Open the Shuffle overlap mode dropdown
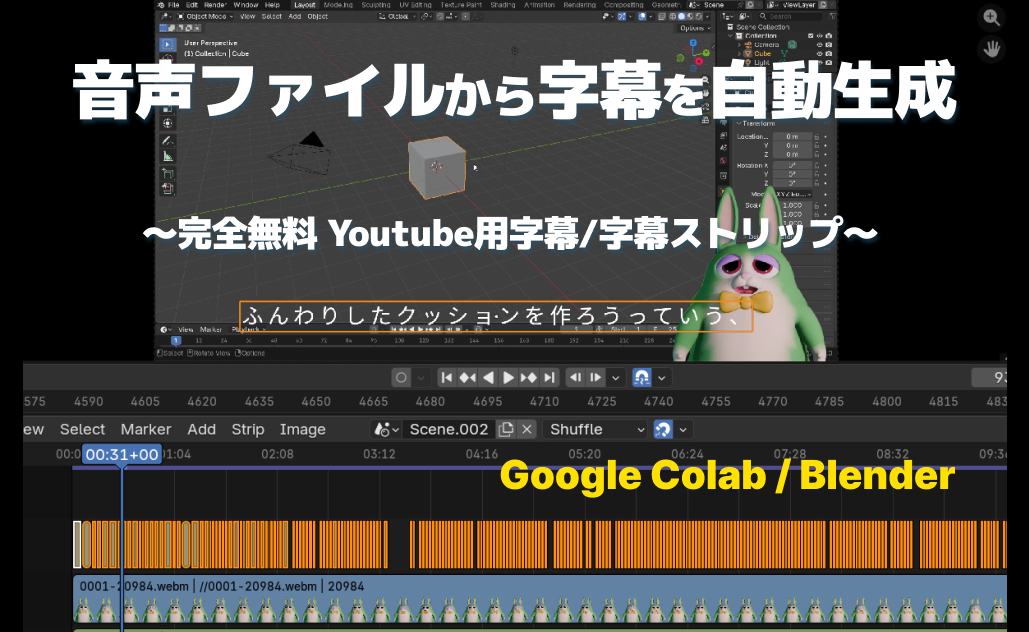This screenshot has width=1029, height=632. (597, 429)
